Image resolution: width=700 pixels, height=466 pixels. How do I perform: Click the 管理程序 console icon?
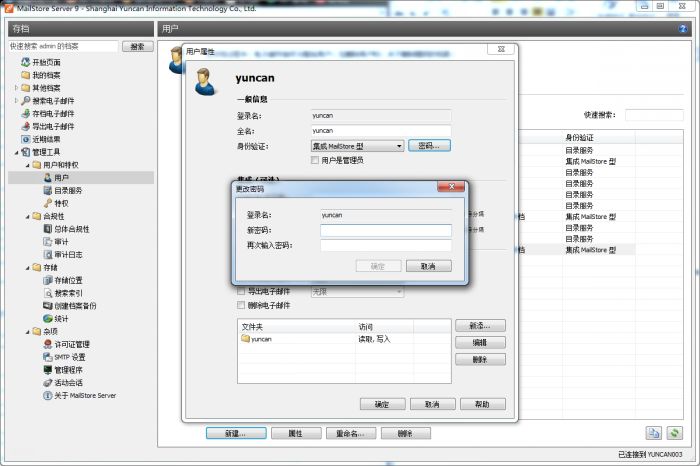click(x=48, y=370)
